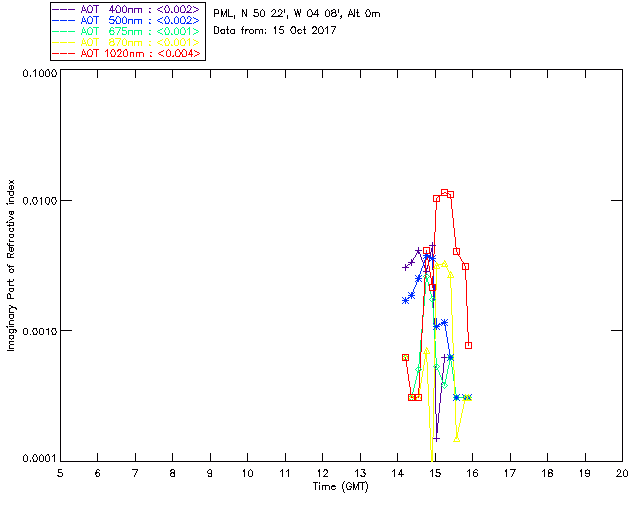Click the 0.0010 y-axis tick label

pyautogui.click(x=39, y=331)
